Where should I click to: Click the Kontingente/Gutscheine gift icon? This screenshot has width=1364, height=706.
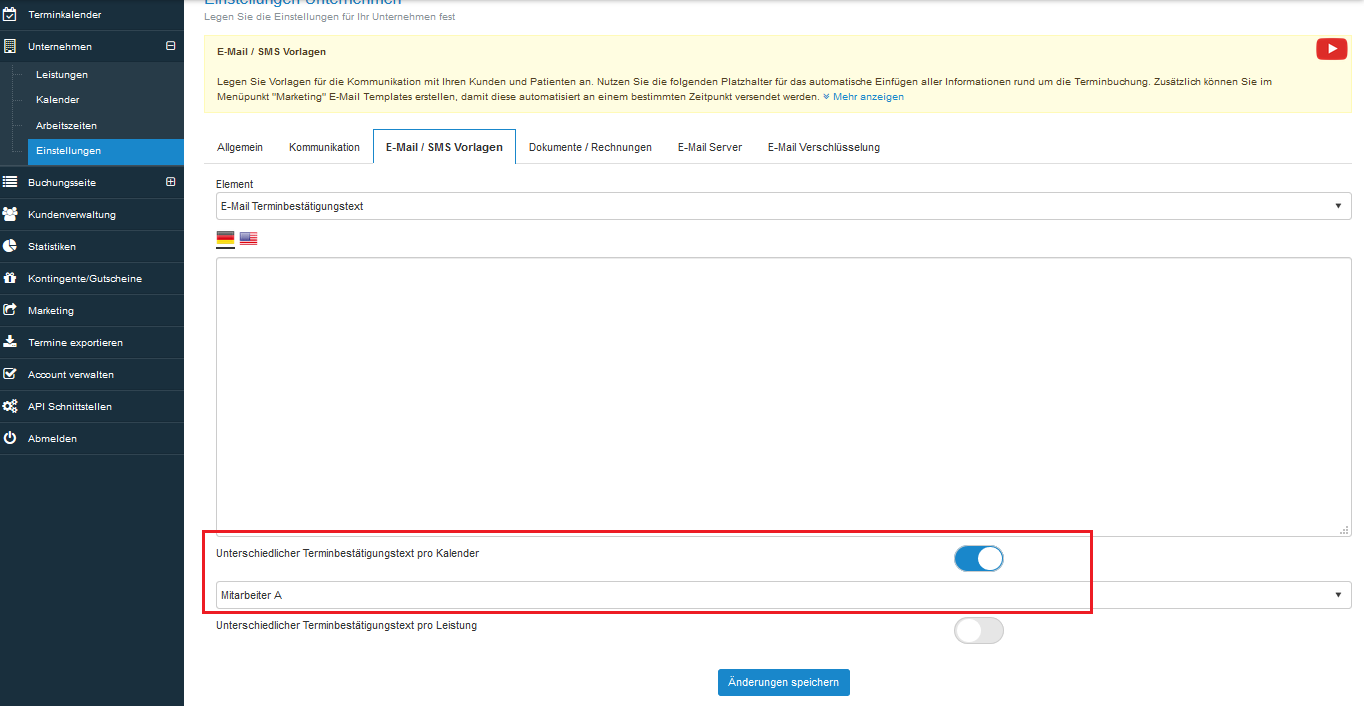point(10,278)
